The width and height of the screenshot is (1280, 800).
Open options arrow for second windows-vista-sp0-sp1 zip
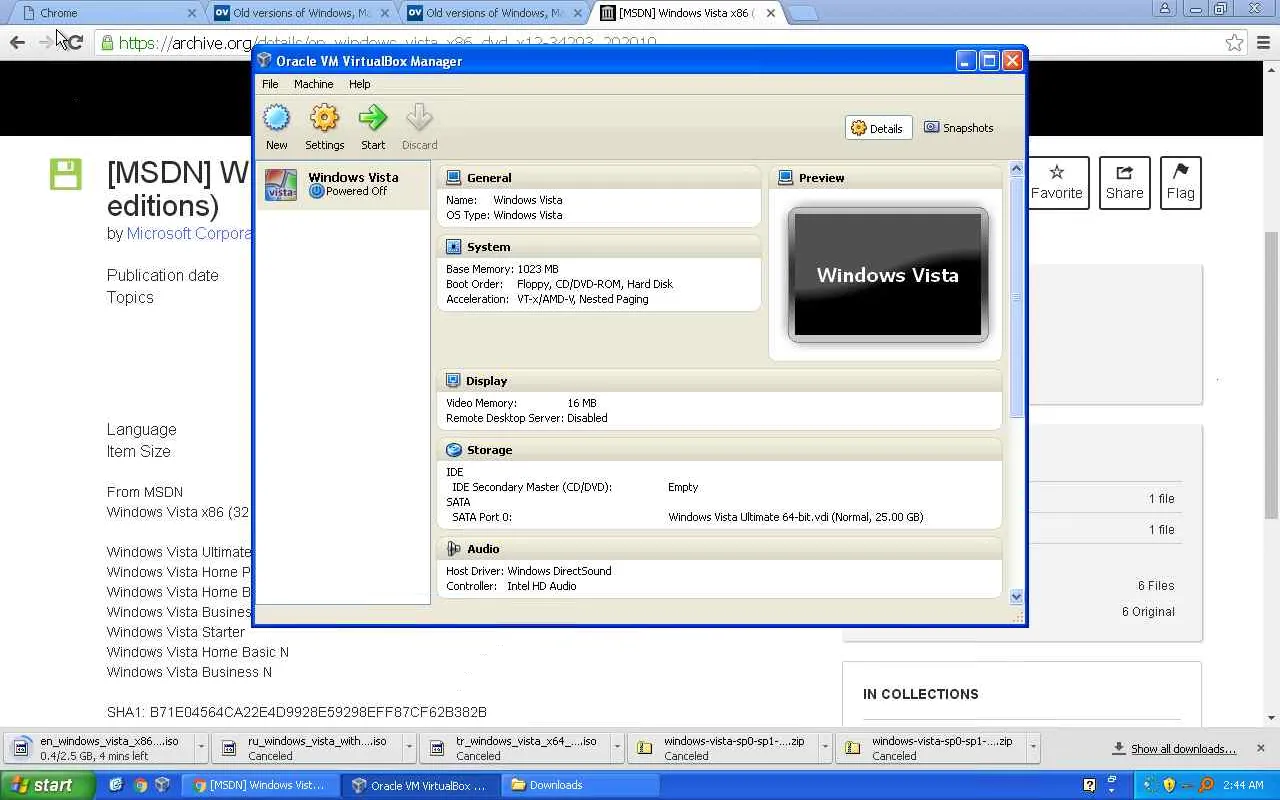pyautogui.click(x=1033, y=748)
